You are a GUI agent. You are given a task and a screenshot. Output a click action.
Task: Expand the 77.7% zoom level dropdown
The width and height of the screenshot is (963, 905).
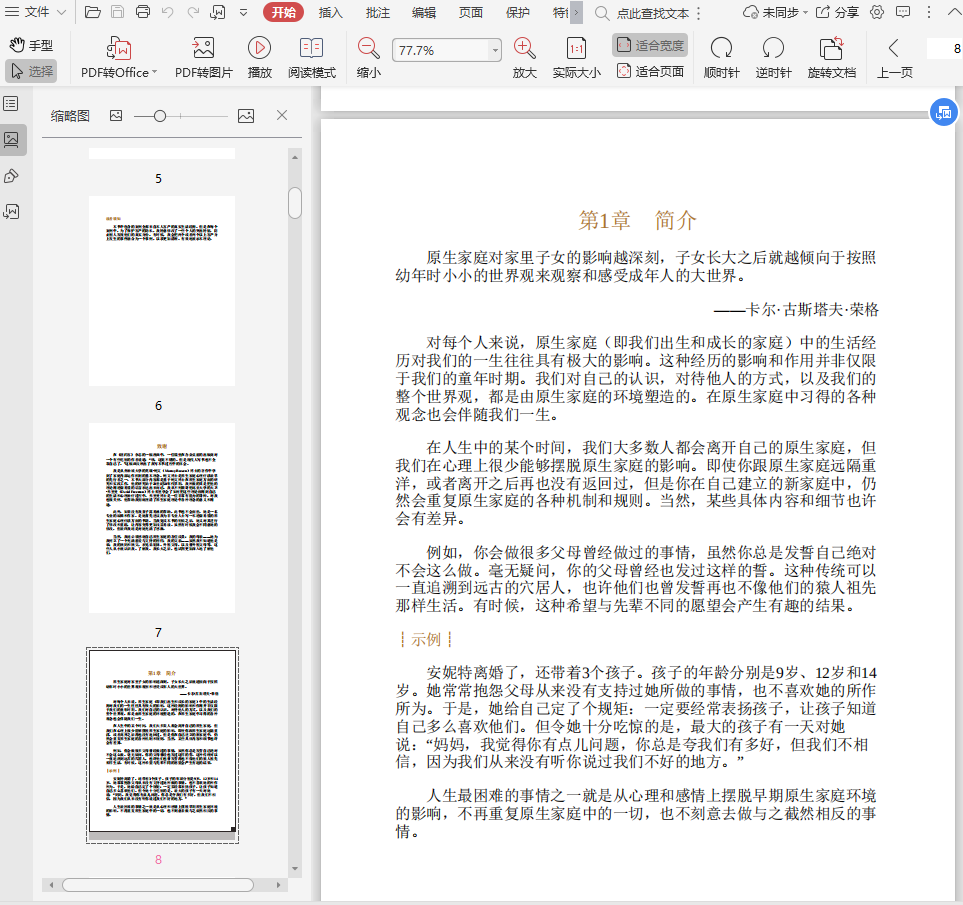[x=495, y=50]
